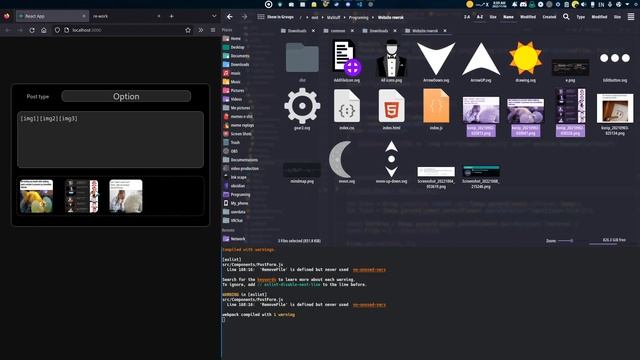Sort files A-Z
Image resolution: width=640 pixels, height=360 pixels.
tap(480, 17)
